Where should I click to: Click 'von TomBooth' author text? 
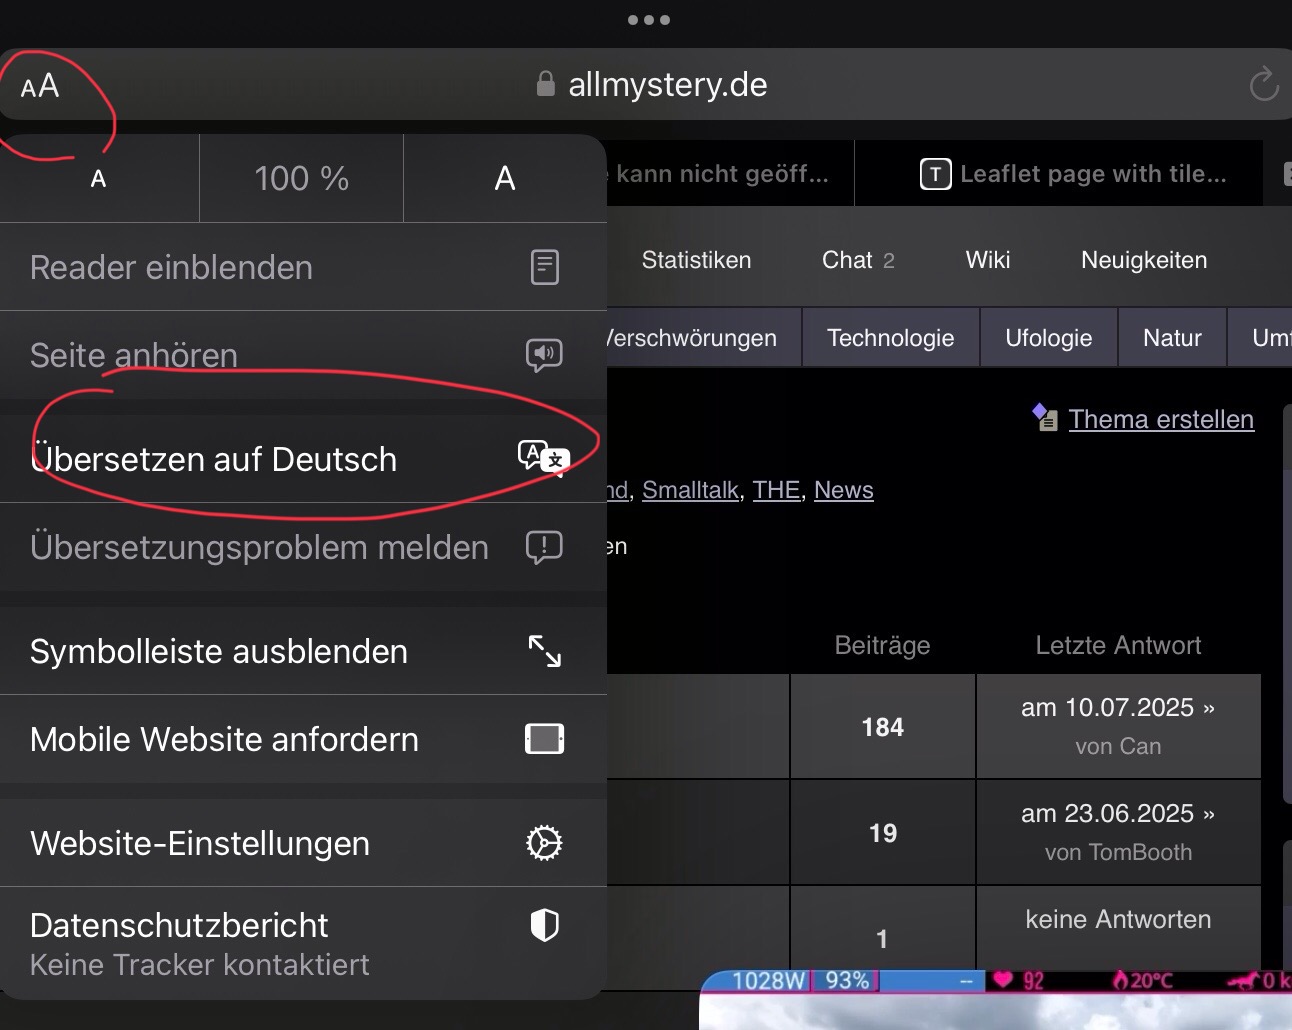tap(1118, 853)
